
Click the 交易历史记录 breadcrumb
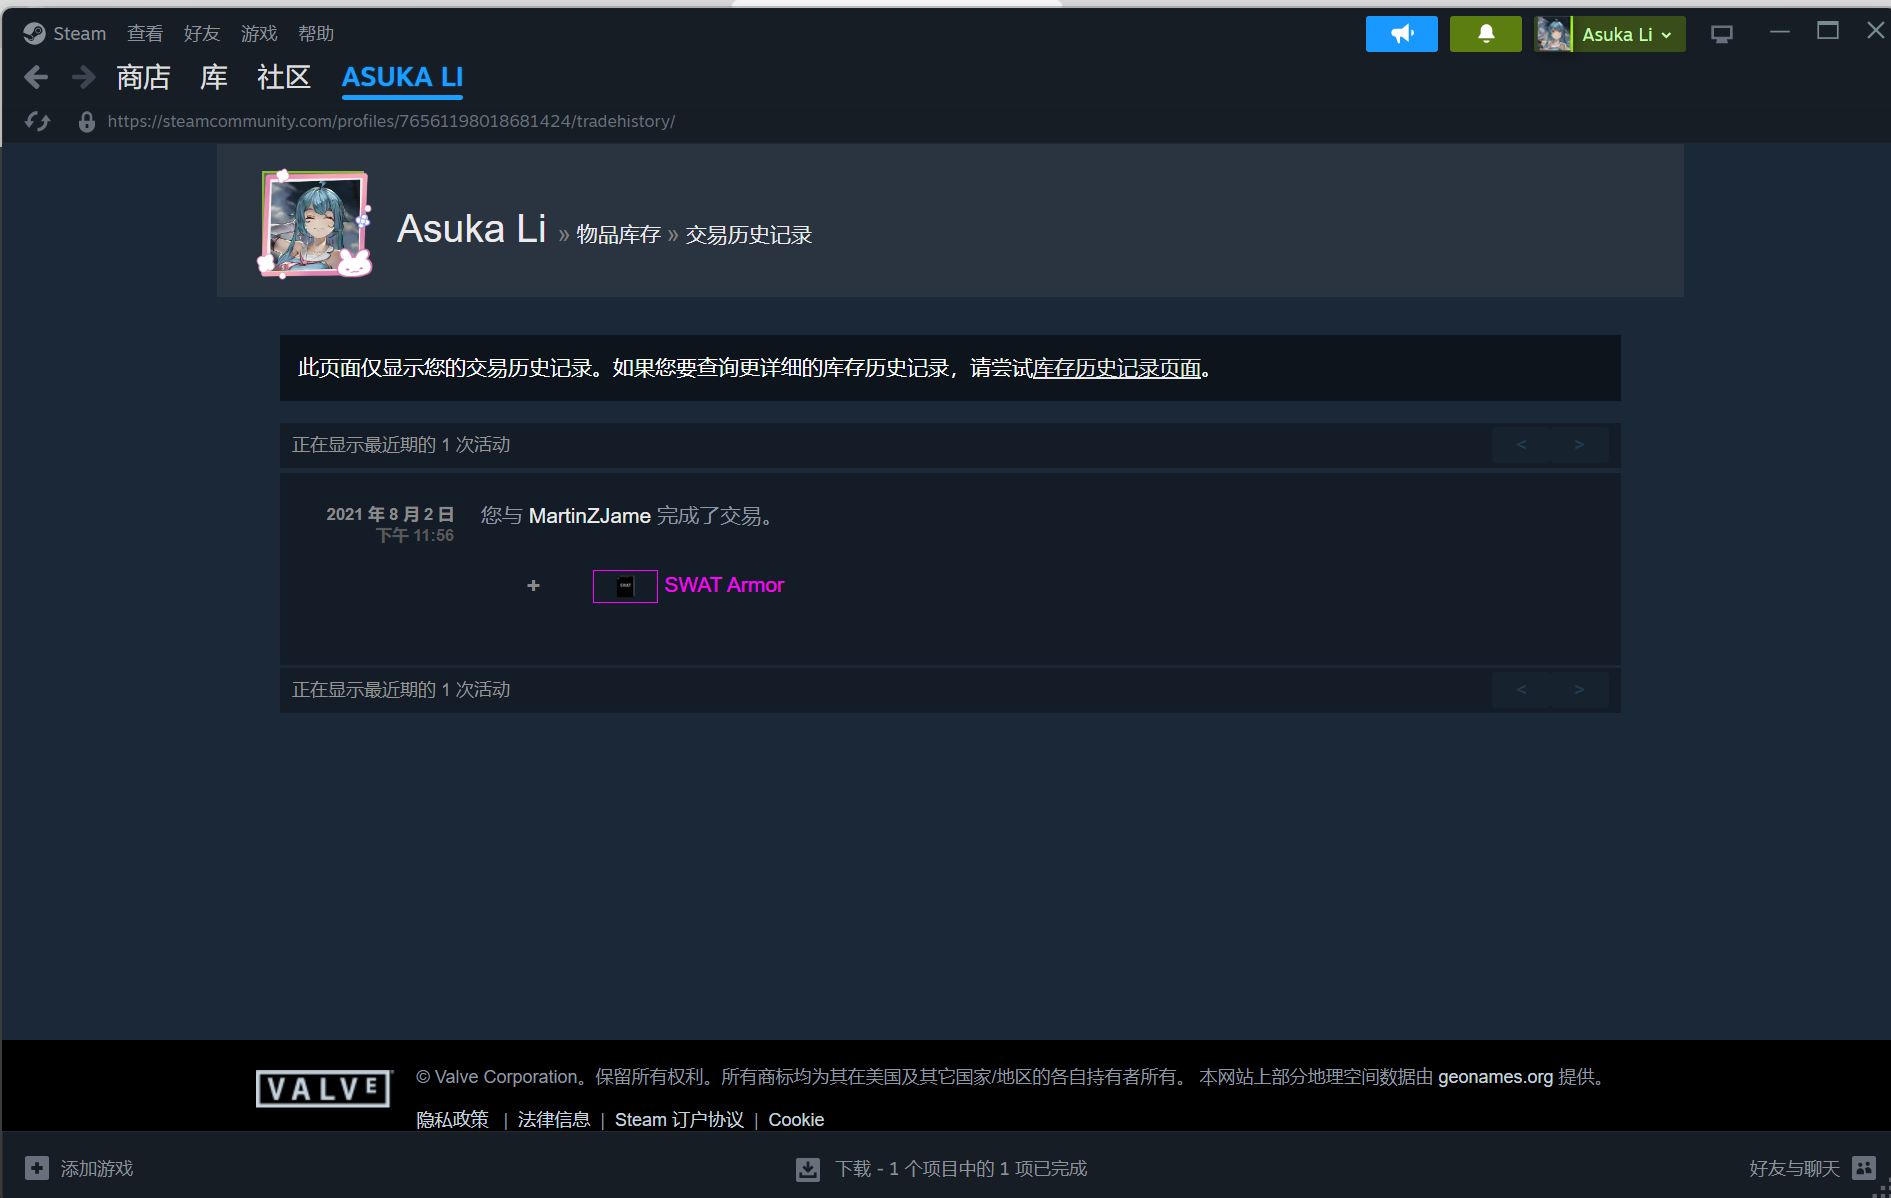[x=749, y=235]
